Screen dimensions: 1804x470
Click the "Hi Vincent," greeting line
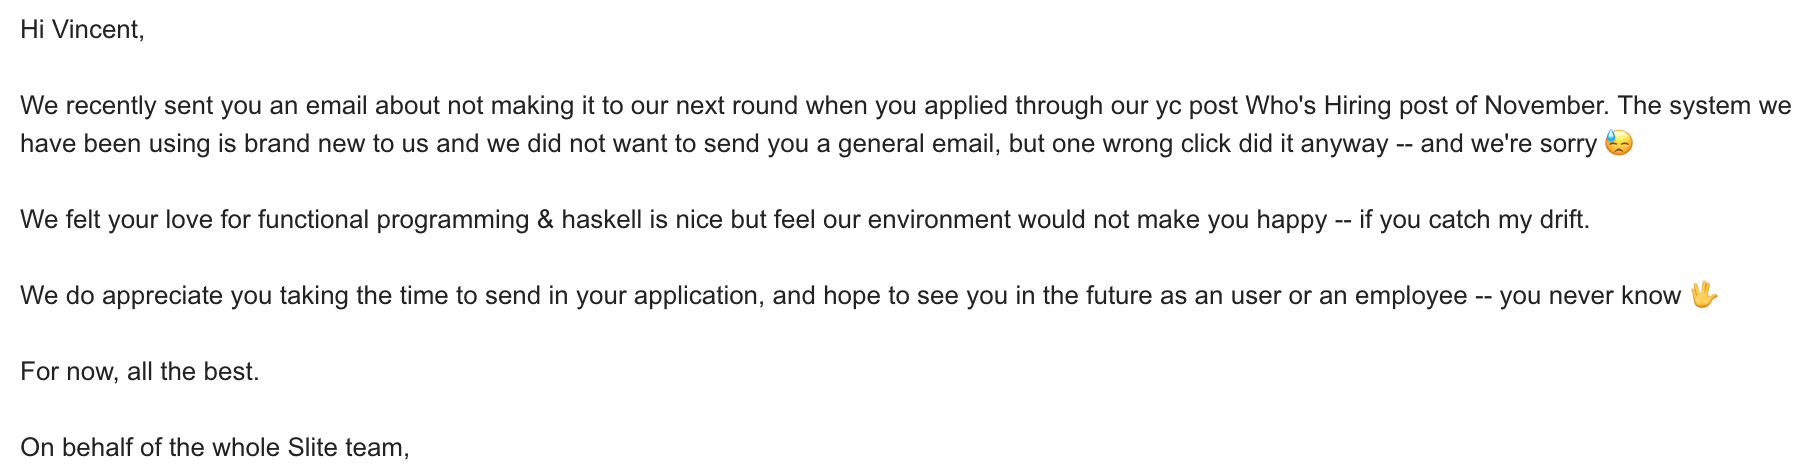(x=82, y=30)
